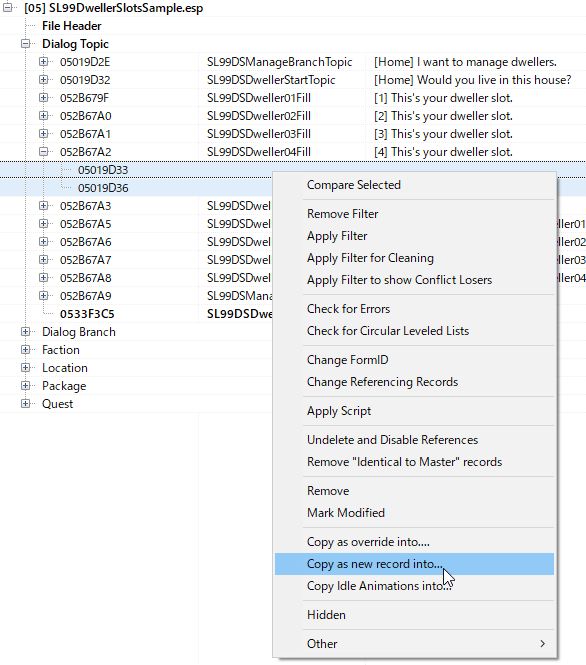This screenshot has height=665, width=586.
Task: Expand record 052B67A8
Action: click(43, 277)
